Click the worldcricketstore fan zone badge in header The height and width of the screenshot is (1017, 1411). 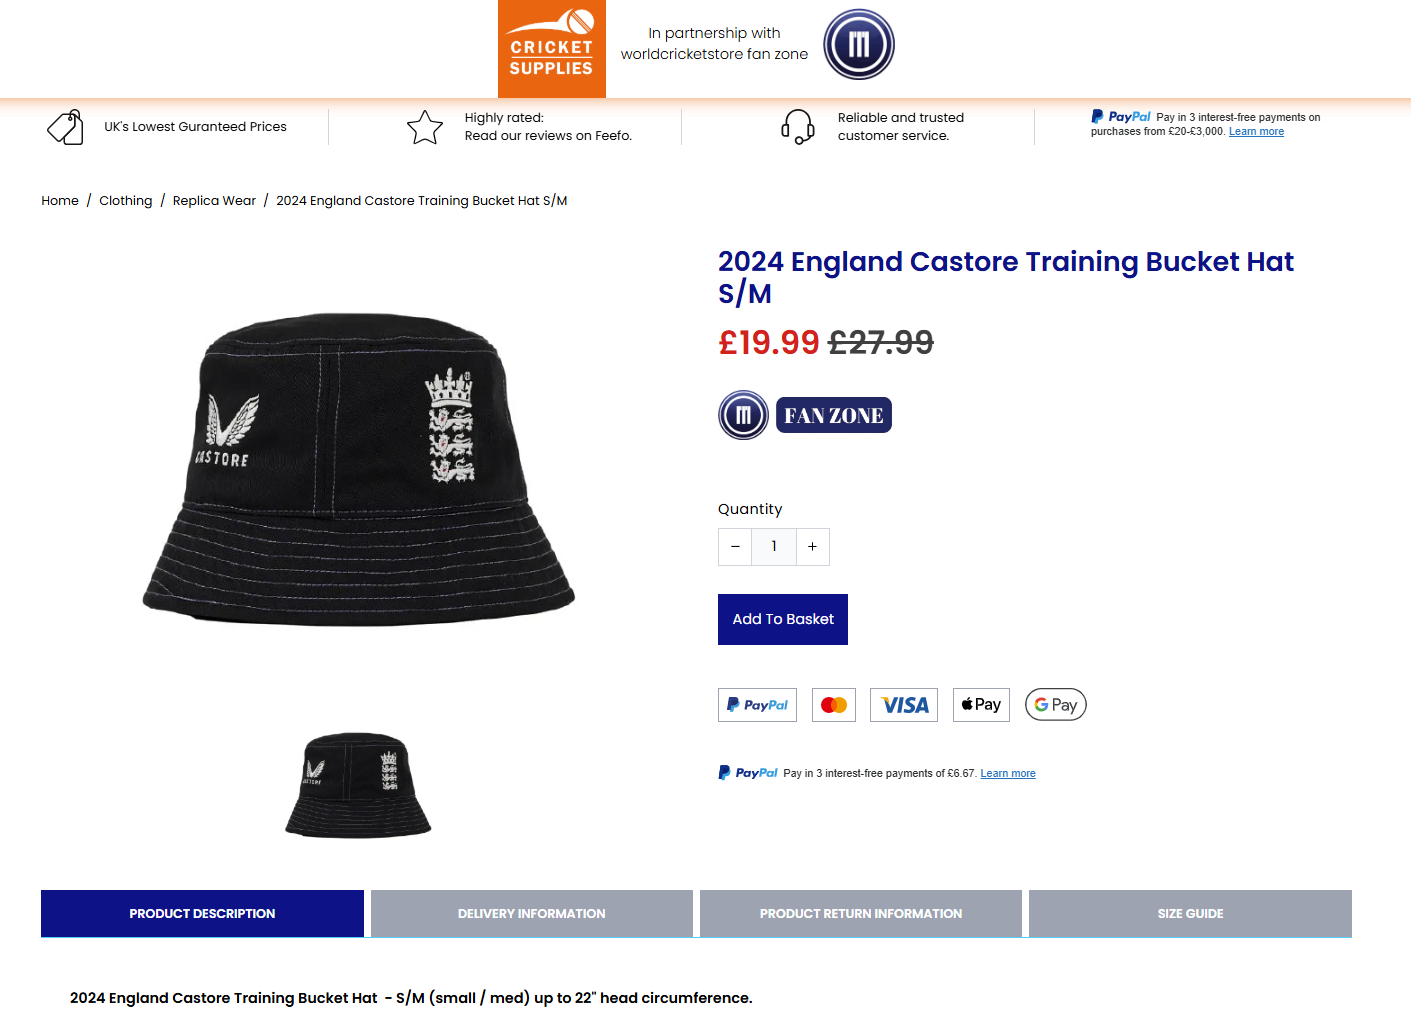(858, 44)
